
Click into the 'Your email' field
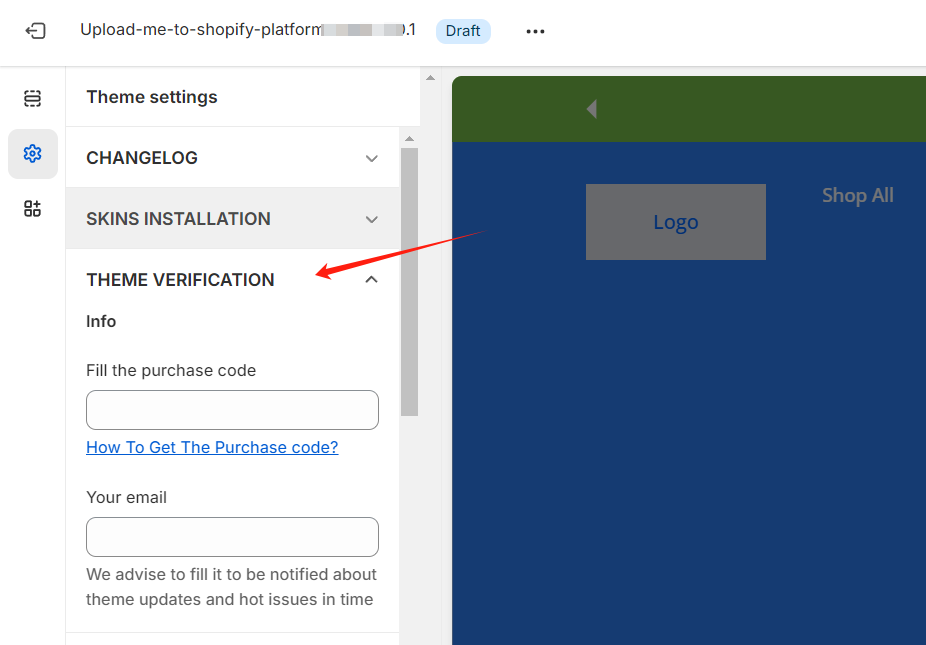[x=232, y=537]
